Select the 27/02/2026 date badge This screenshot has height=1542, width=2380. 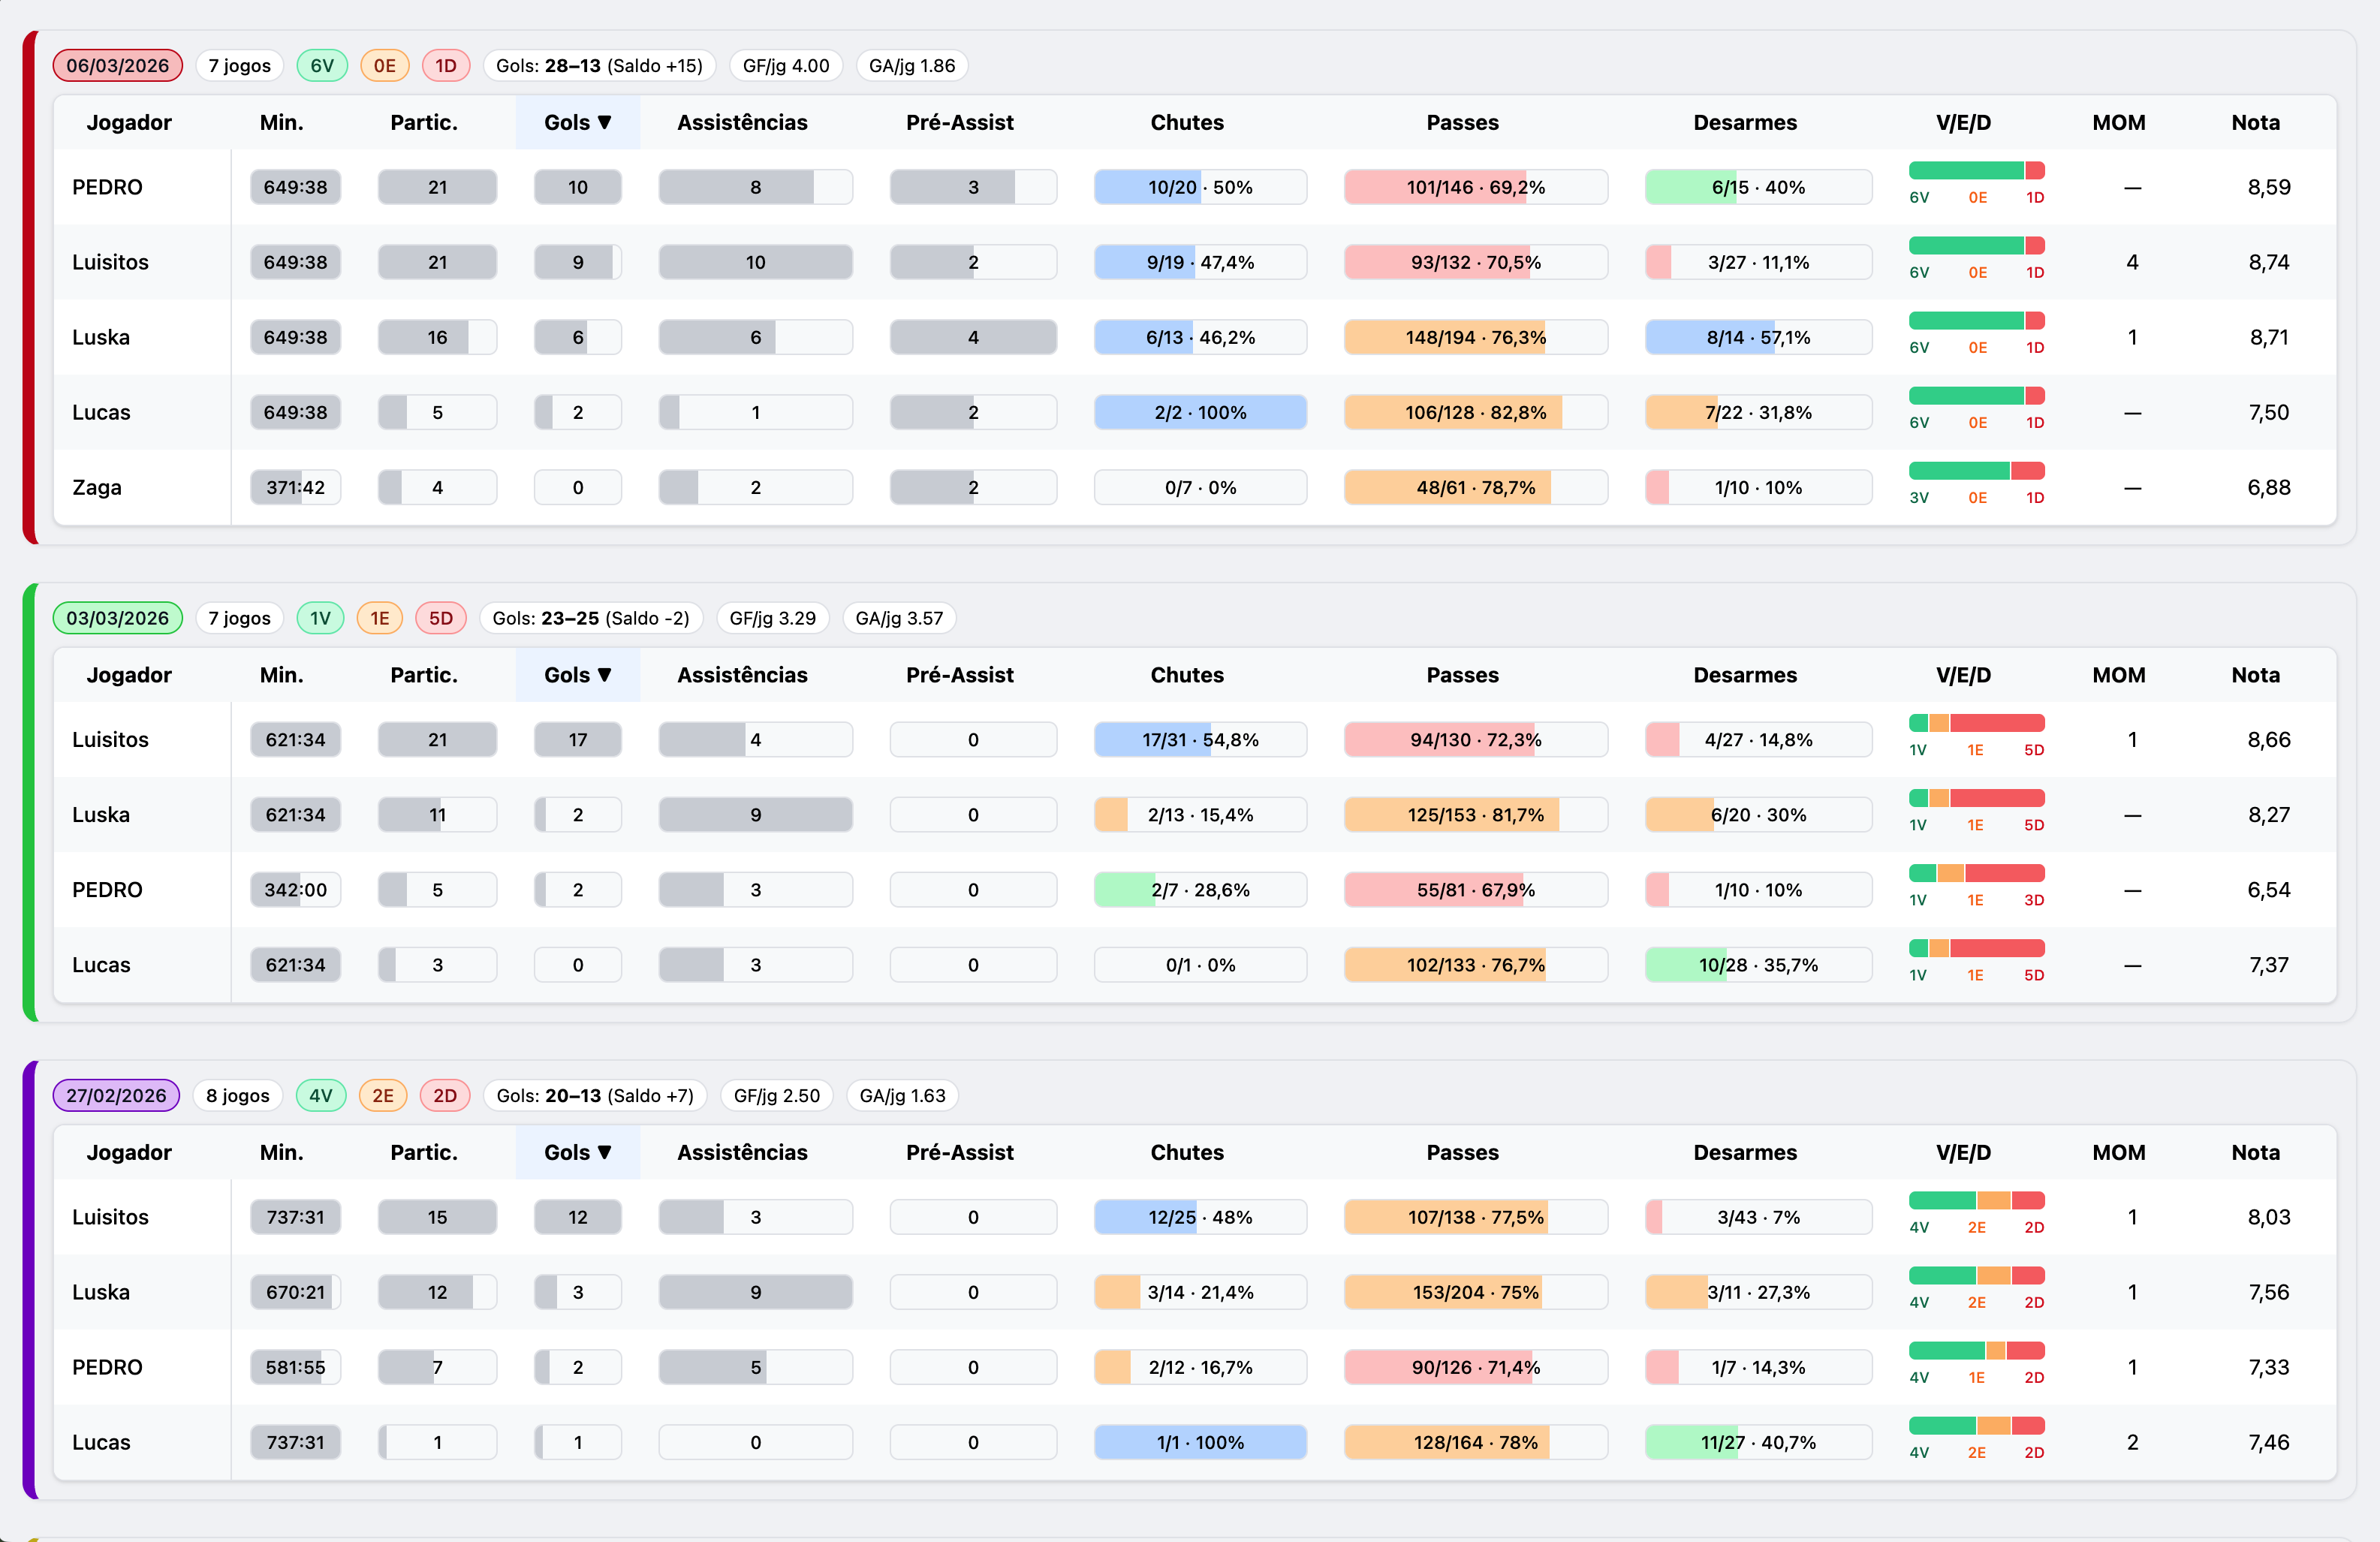(x=116, y=1095)
